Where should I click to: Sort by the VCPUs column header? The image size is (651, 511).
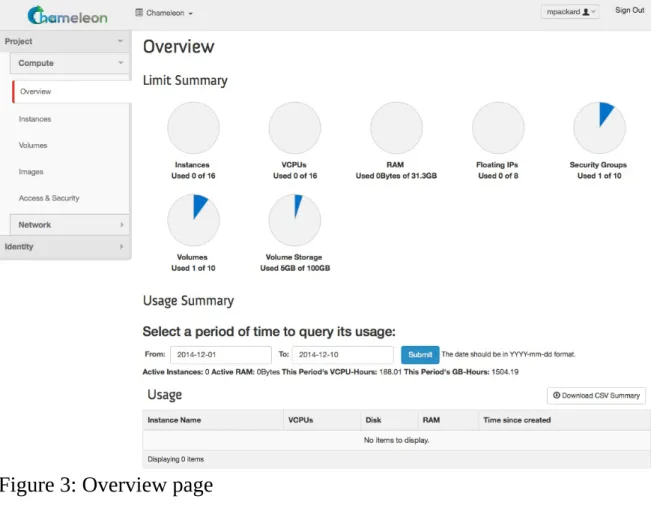coord(301,420)
